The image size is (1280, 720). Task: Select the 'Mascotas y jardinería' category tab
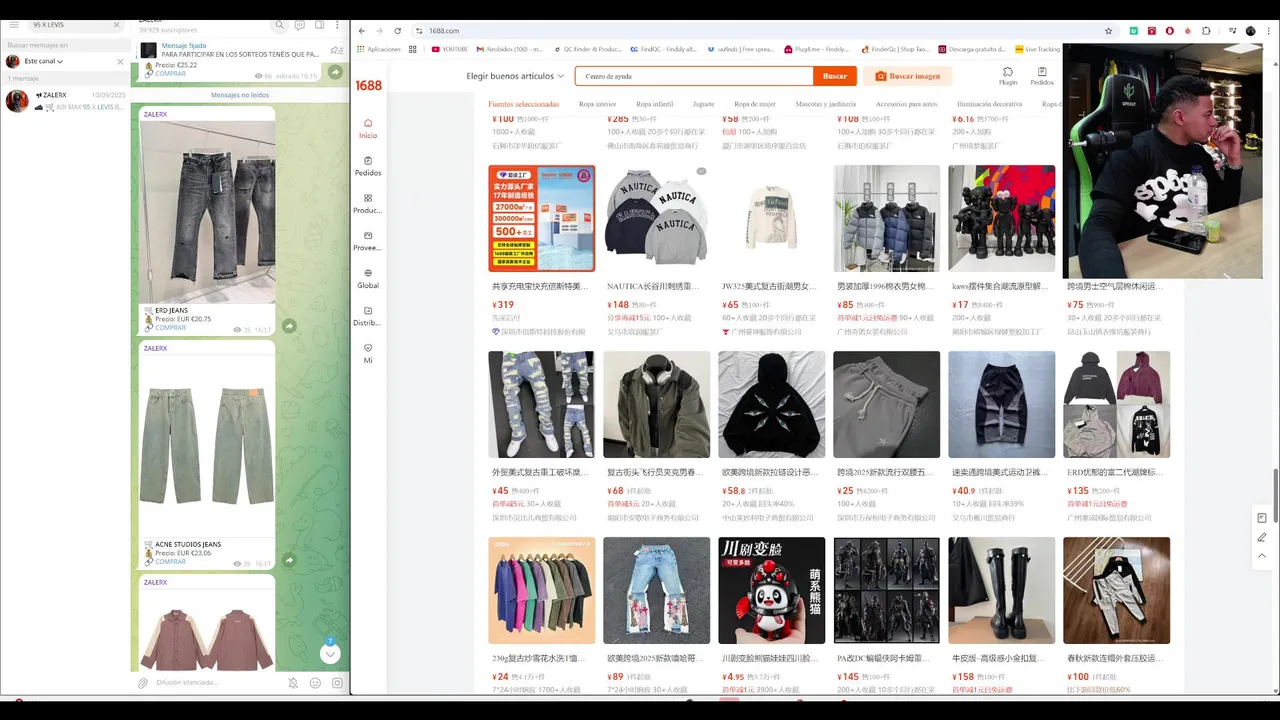point(826,104)
